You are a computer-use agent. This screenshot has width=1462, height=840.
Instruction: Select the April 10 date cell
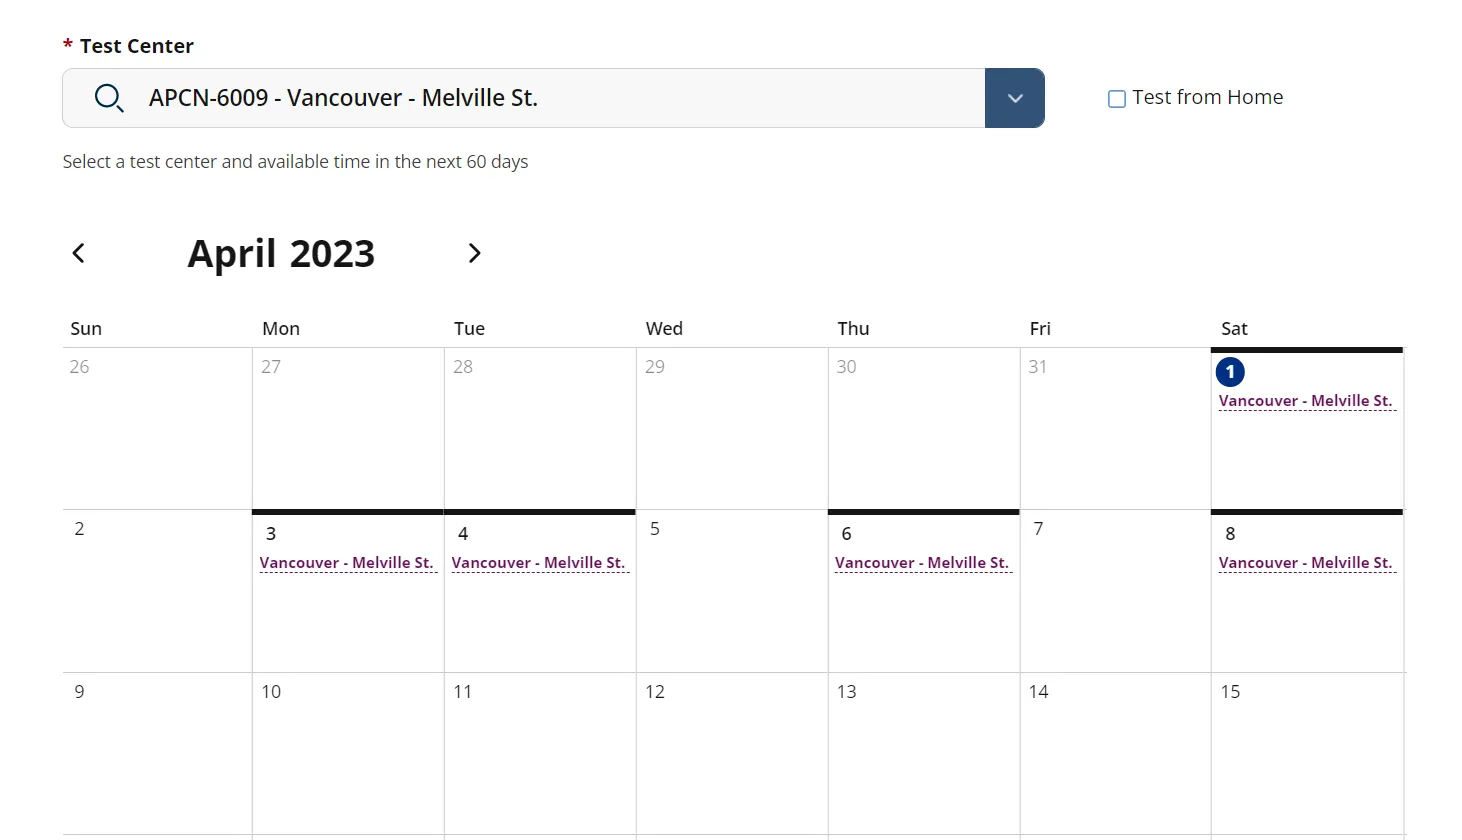348,753
